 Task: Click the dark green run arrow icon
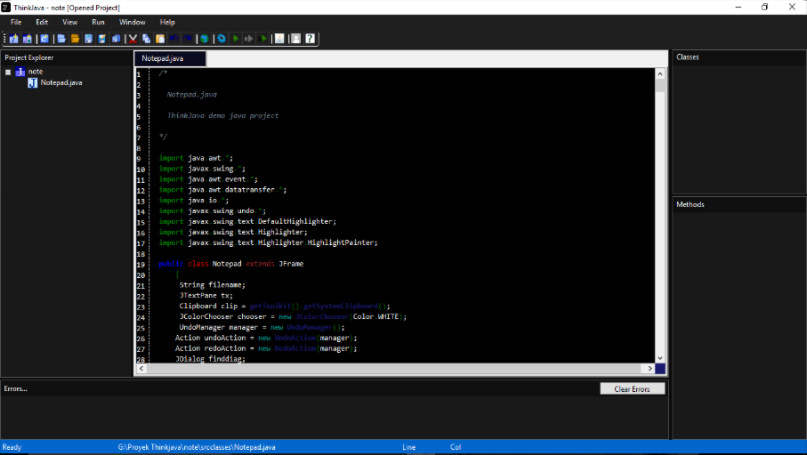click(262, 39)
